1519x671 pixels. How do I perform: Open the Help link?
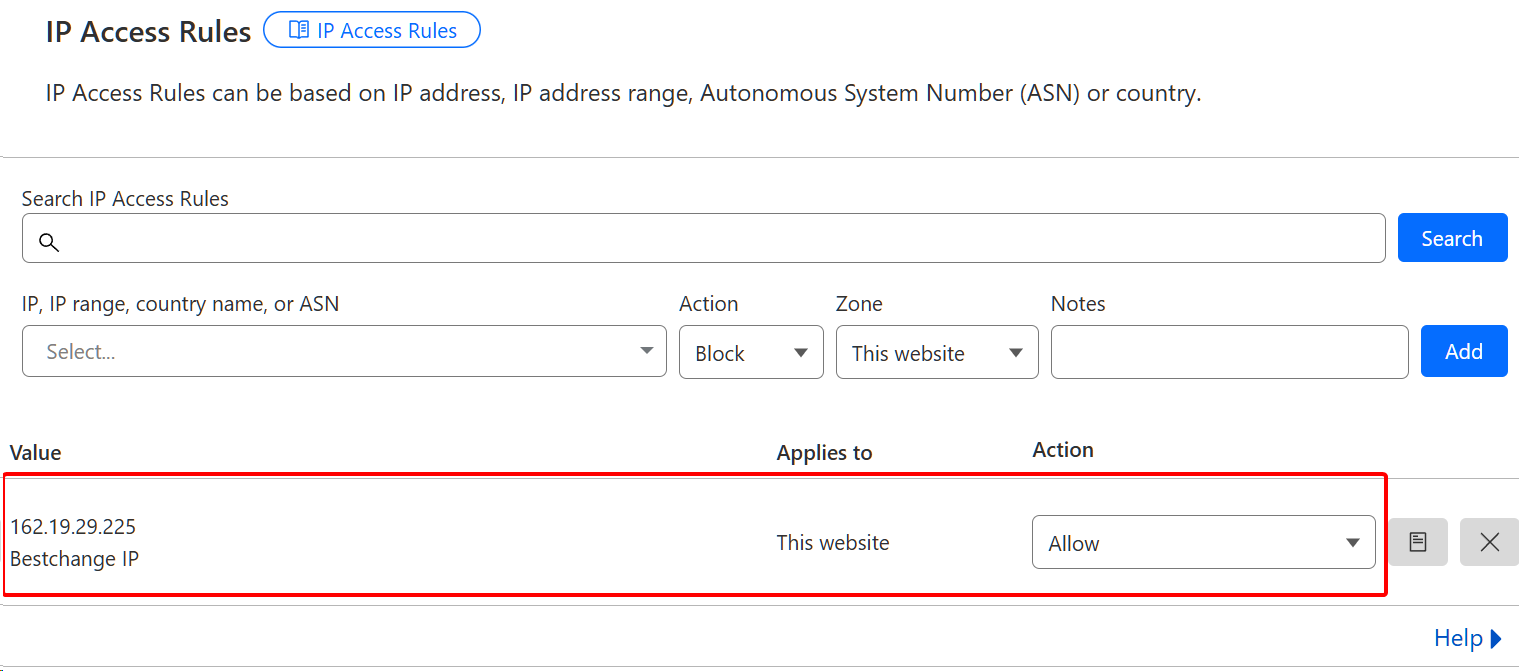click(1457, 638)
